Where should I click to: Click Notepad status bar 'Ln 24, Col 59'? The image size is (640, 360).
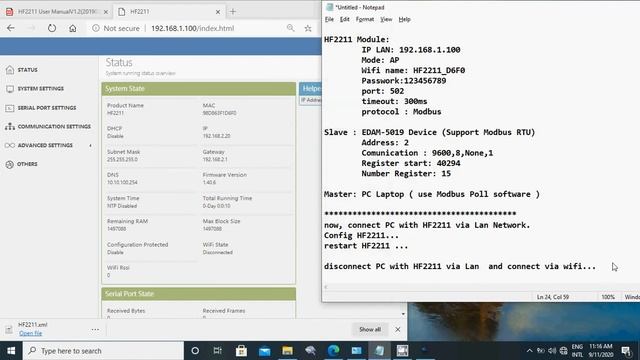pyautogui.click(x=553, y=297)
